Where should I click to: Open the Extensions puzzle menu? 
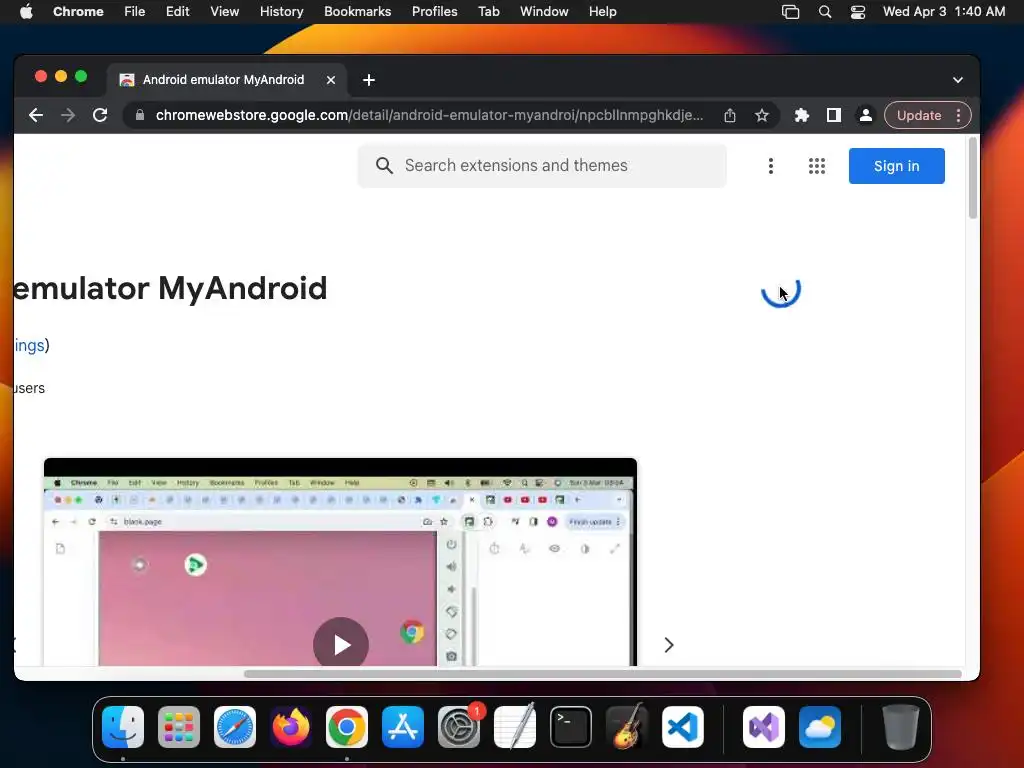801,116
